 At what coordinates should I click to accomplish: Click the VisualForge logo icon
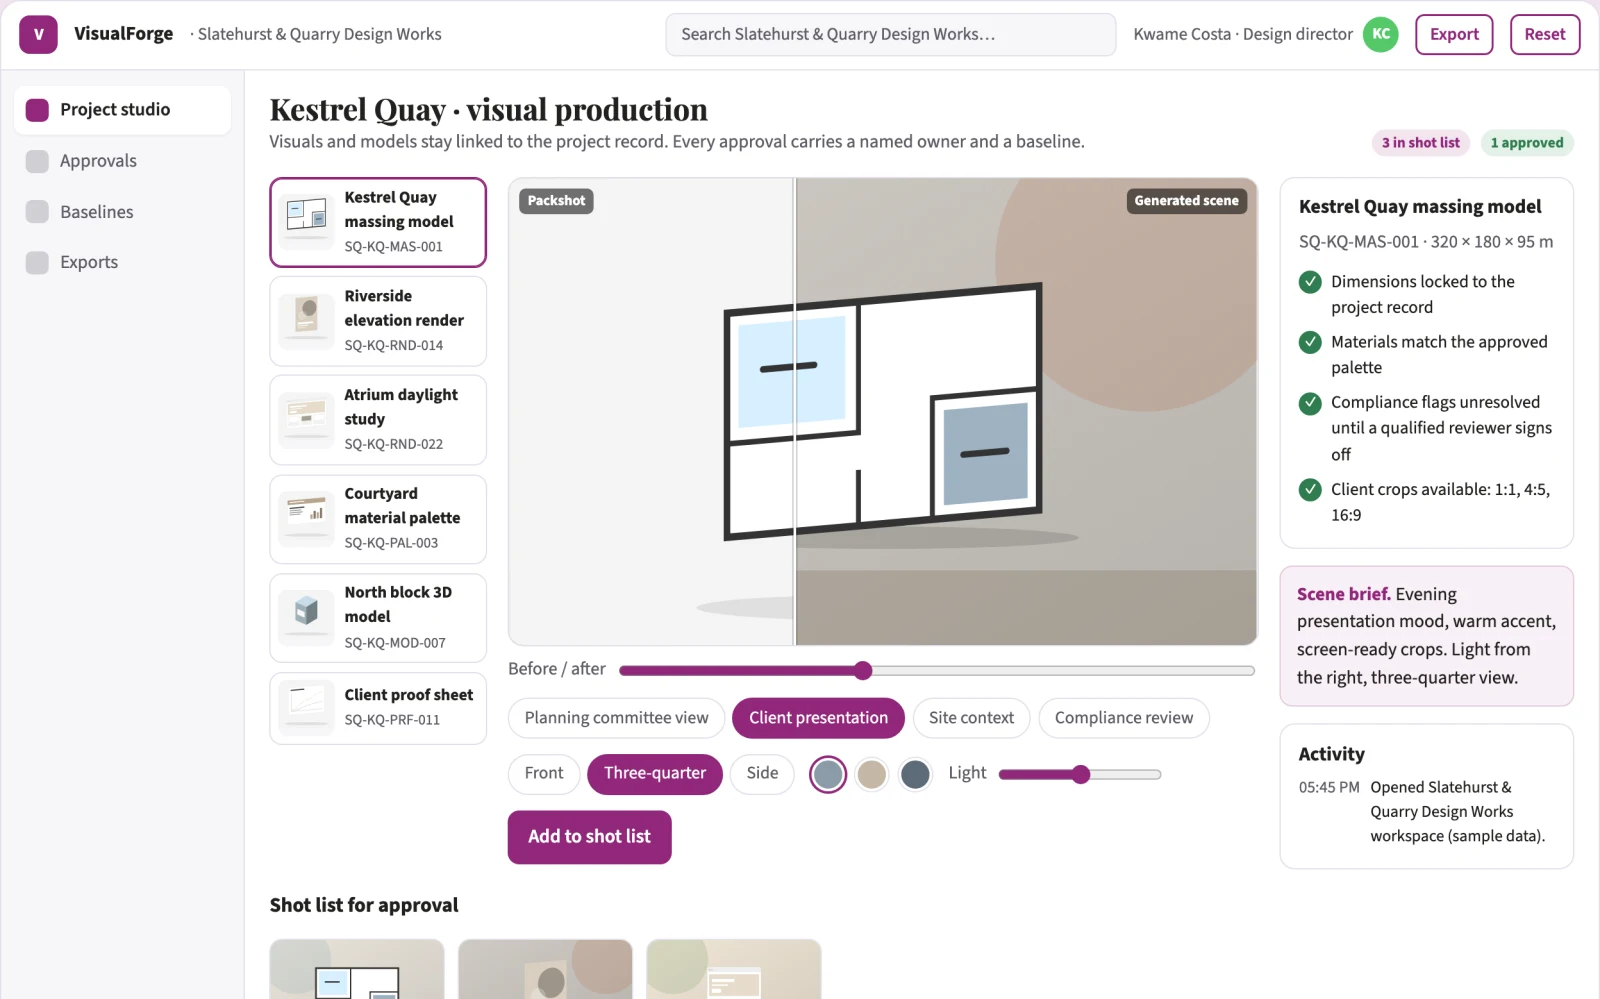tap(38, 34)
